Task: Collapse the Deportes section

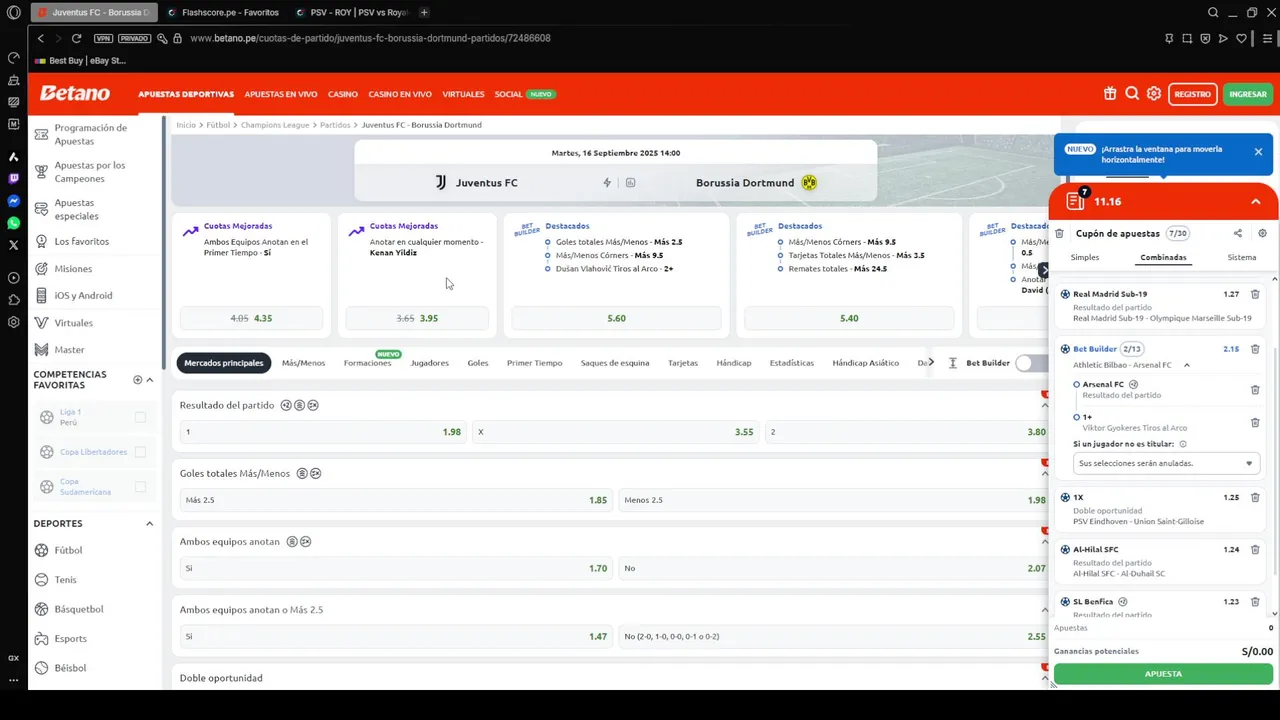Action: (150, 524)
